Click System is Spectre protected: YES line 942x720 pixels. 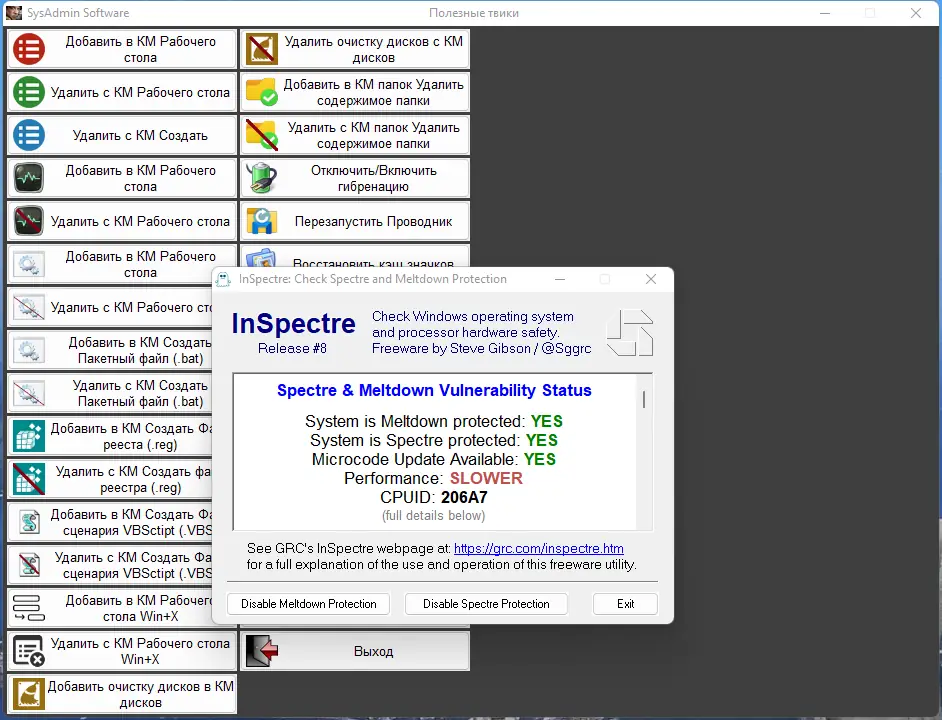pos(434,441)
